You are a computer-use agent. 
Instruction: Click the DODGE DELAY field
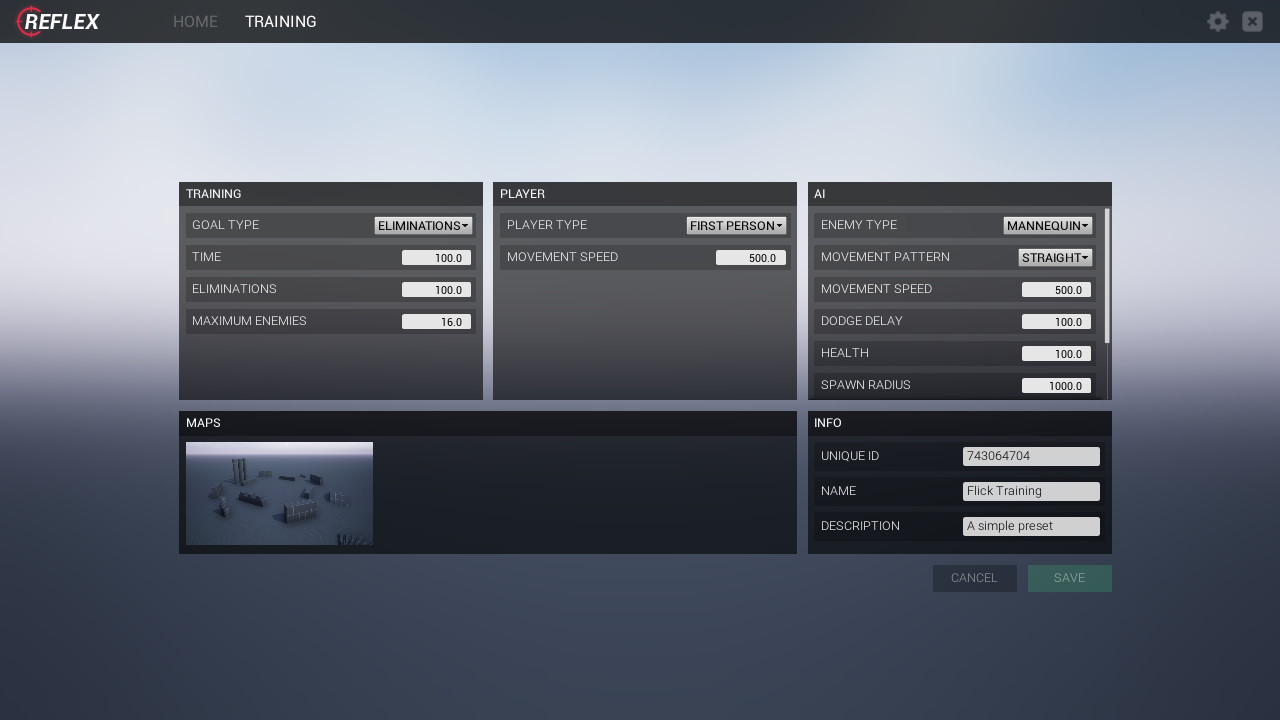pyautogui.click(x=1057, y=321)
